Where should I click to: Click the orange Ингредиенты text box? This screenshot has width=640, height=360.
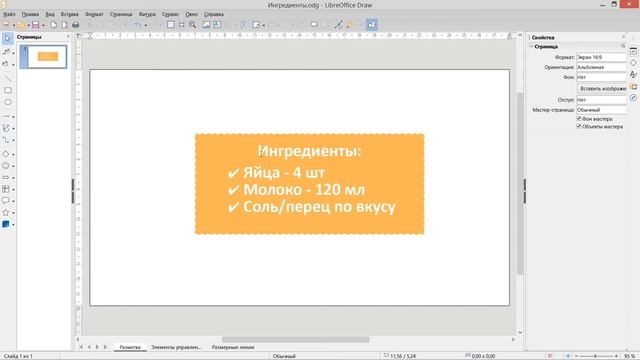tap(309, 184)
